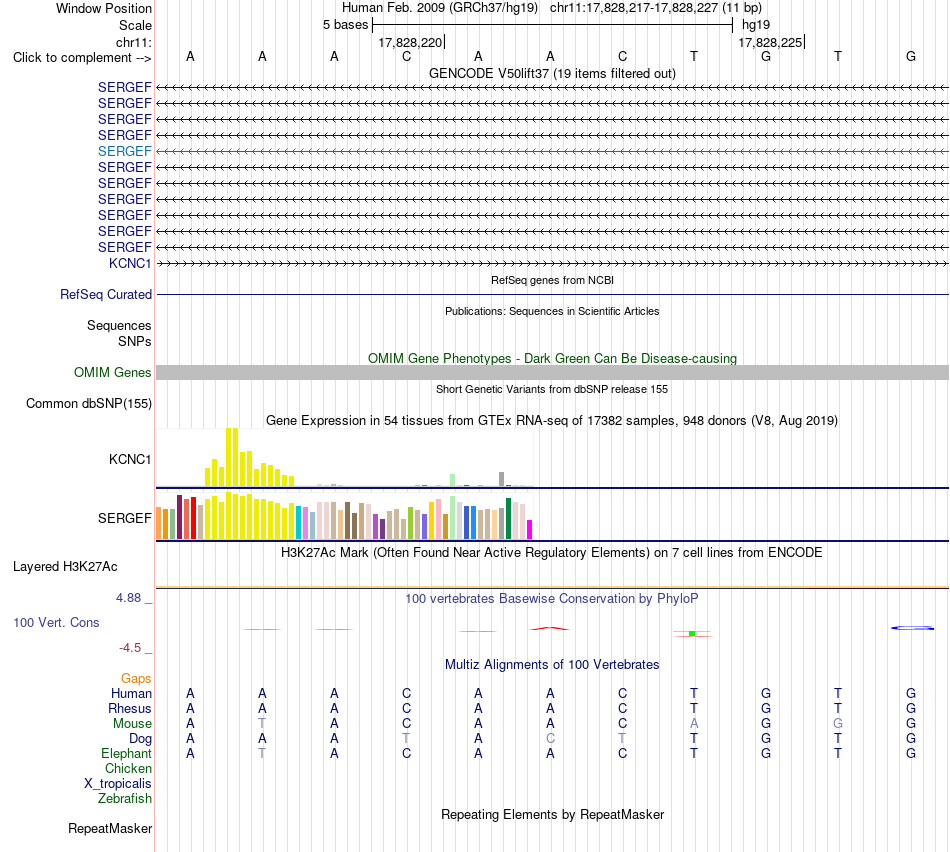Click the Mouse species row label
950x852 pixels.
(132, 724)
